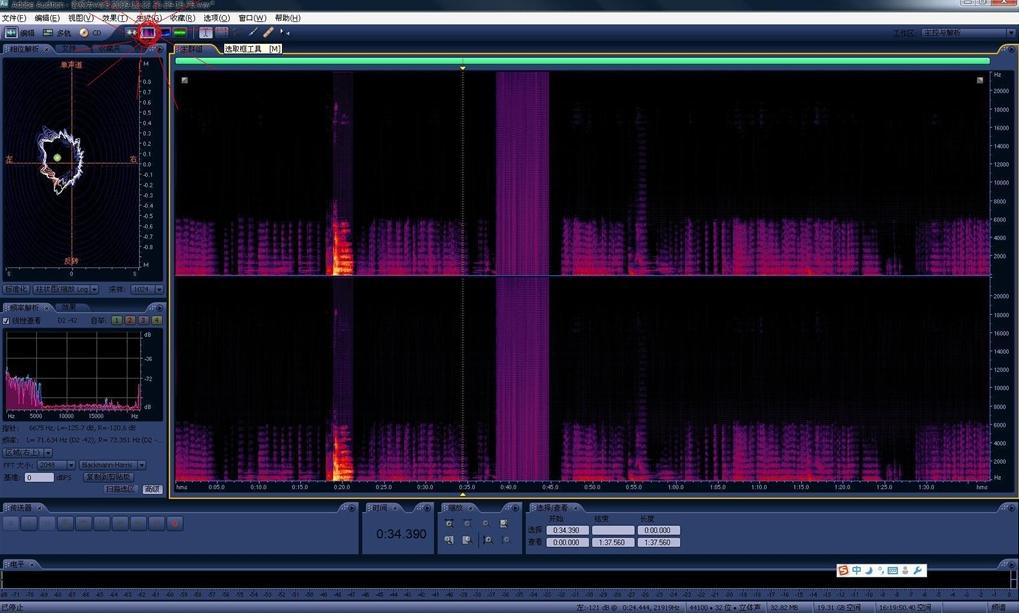Open the 文件(F) menu

point(14,18)
